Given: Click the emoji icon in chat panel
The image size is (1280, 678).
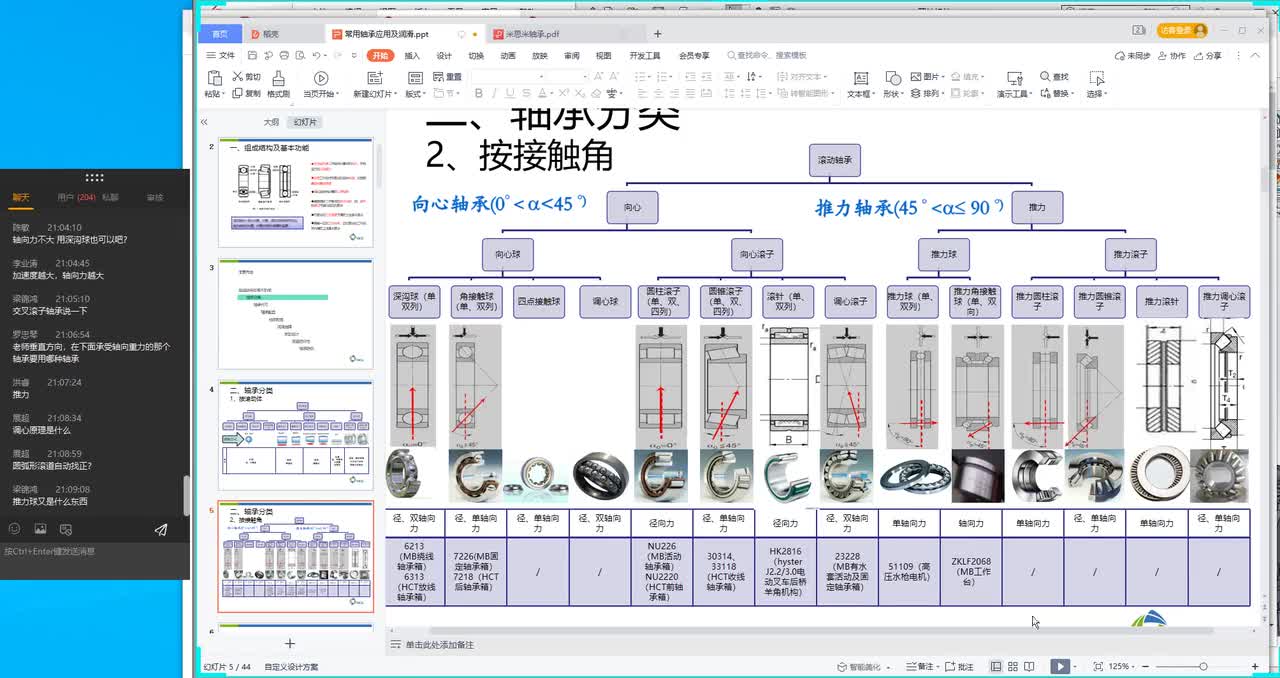Looking at the screenshot, I should [15, 529].
